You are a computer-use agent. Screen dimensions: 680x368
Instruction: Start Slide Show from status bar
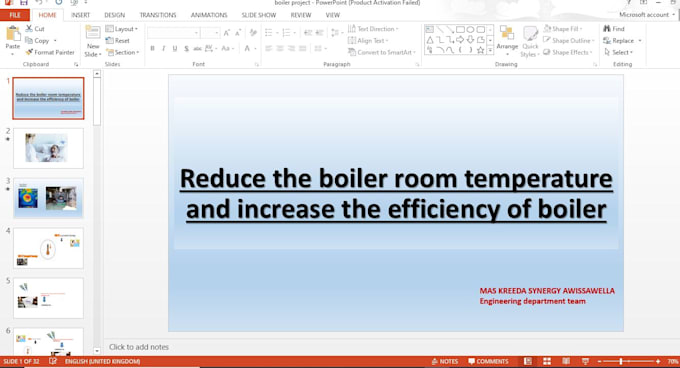pos(585,361)
